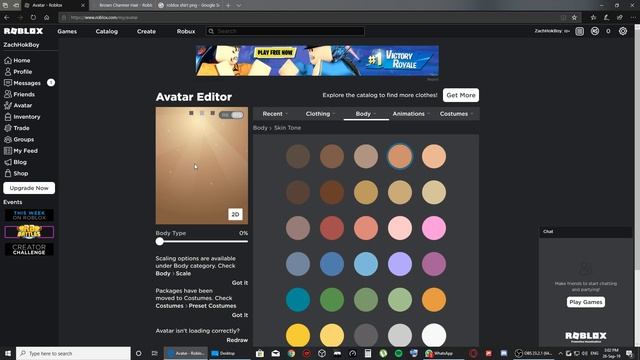The width and height of the screenshot is (640, 360).
Task: Open the notifications icon in the Roblox header
Action: pyautogui.click(x=579, y=31)
